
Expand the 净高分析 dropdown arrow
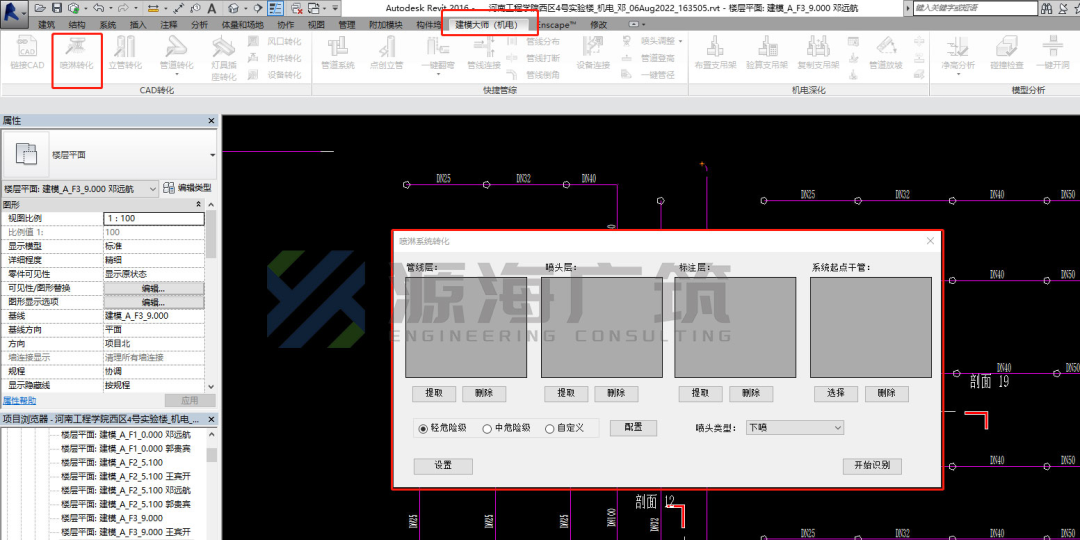click(957, 74)
